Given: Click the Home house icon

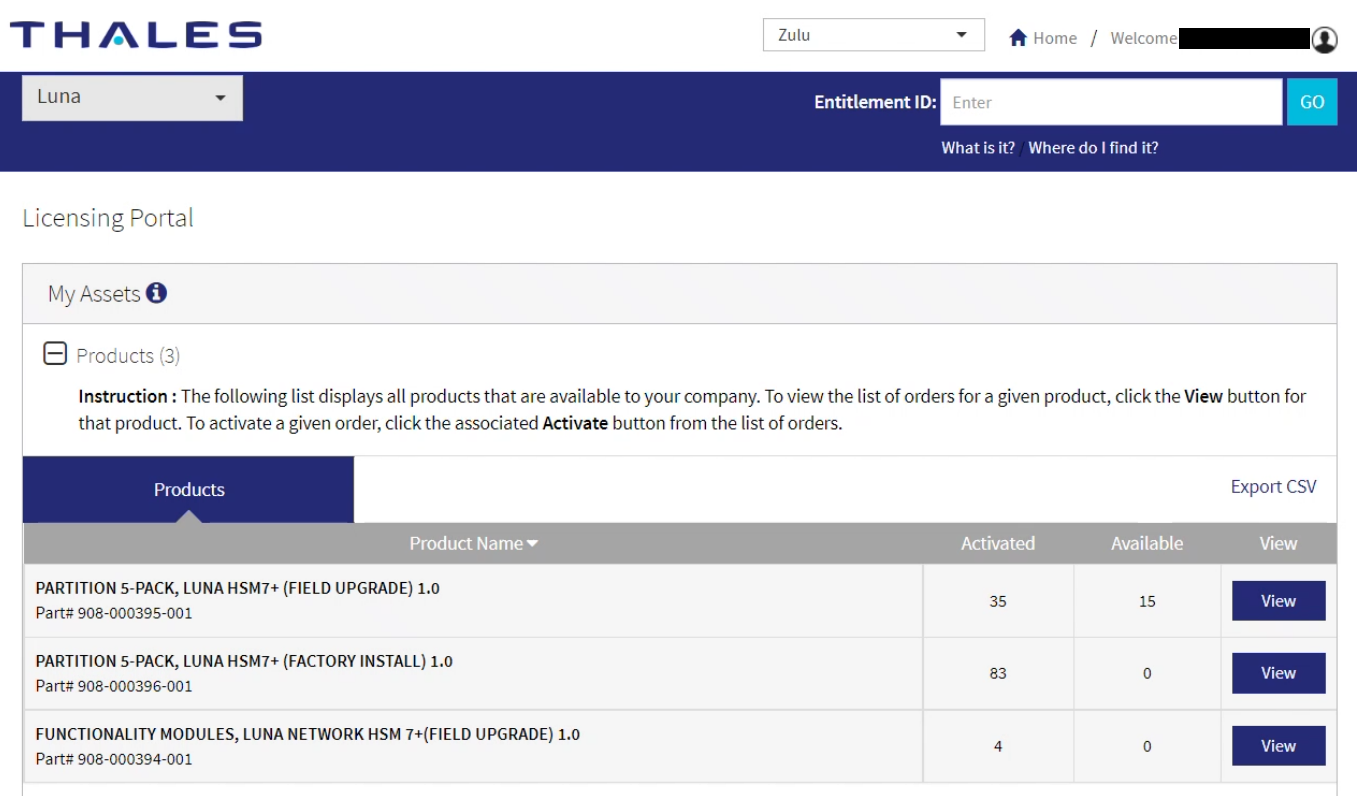Looking at the screenshot, I should click(x=1018, y=38).
